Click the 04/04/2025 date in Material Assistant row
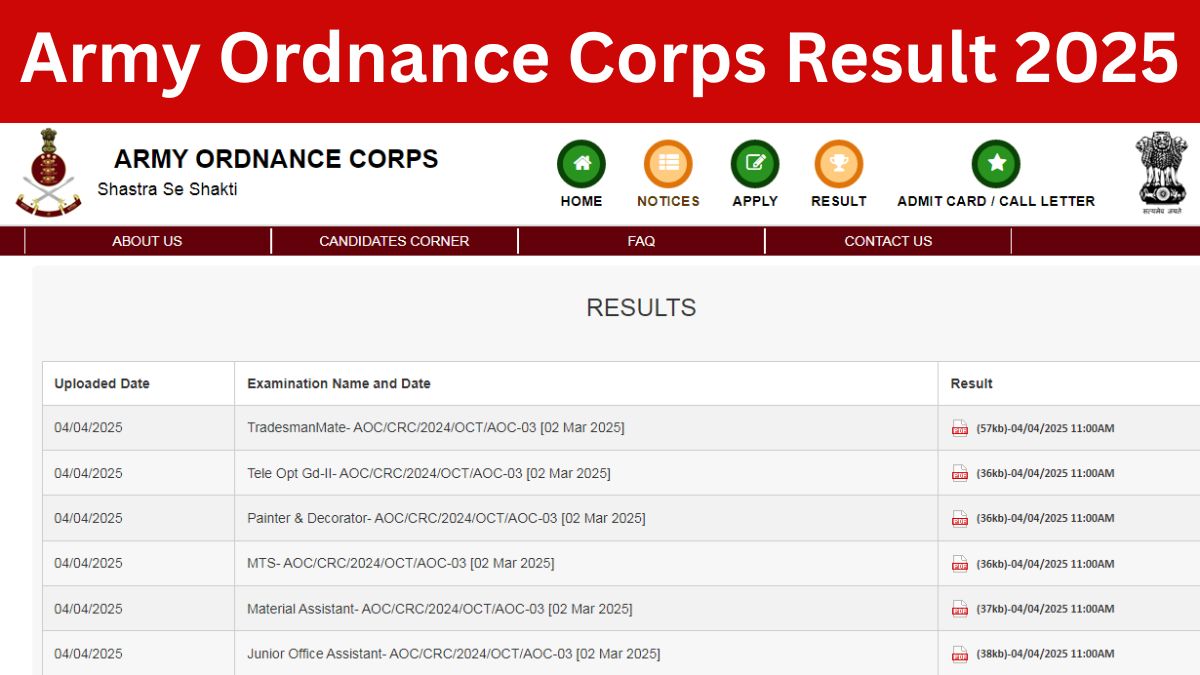Screen dimensions: 1200x675 (x=88, y=608)
